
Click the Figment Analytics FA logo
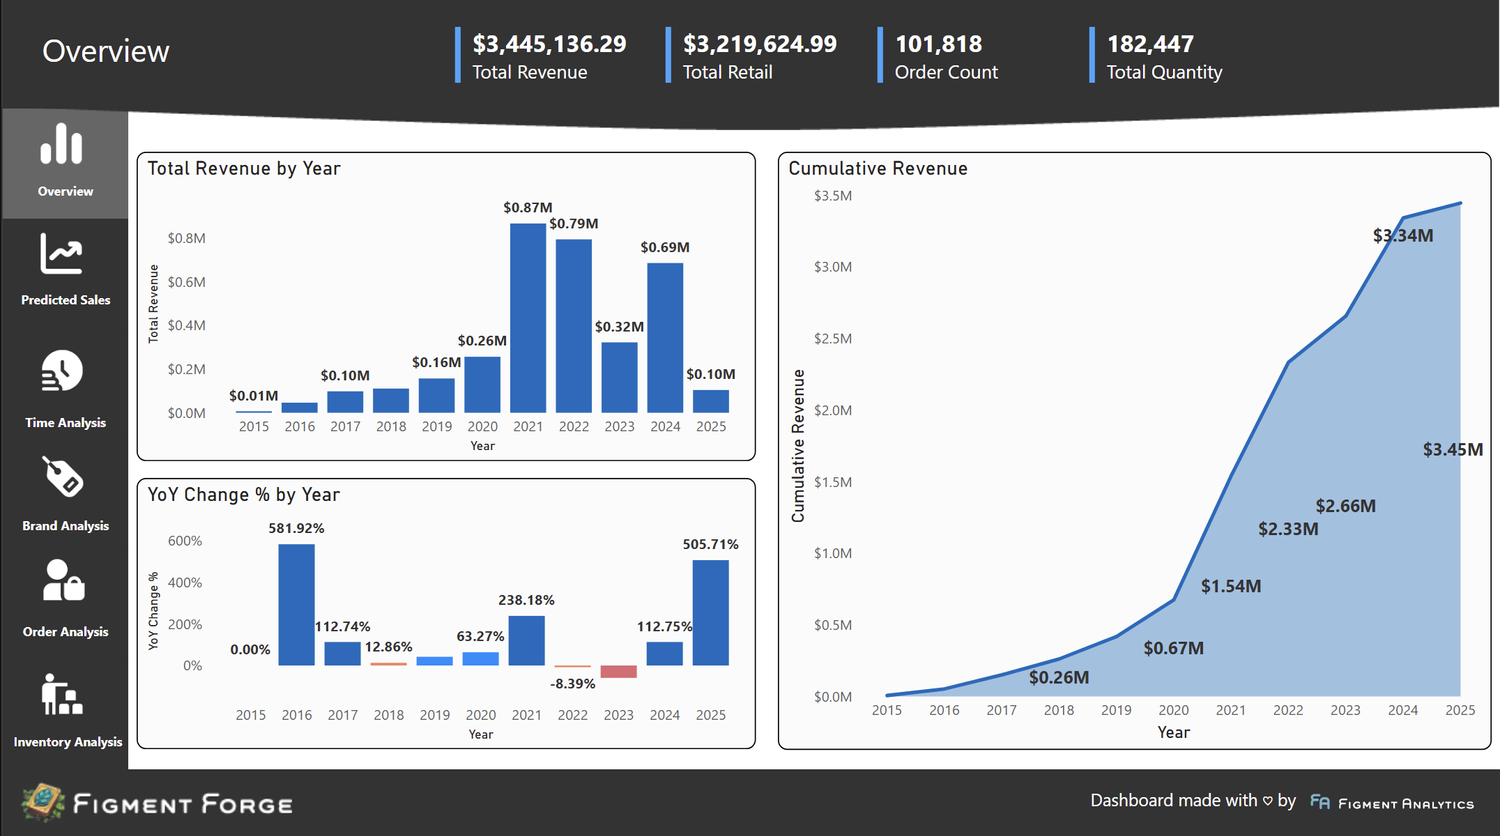click(1320, 802)
